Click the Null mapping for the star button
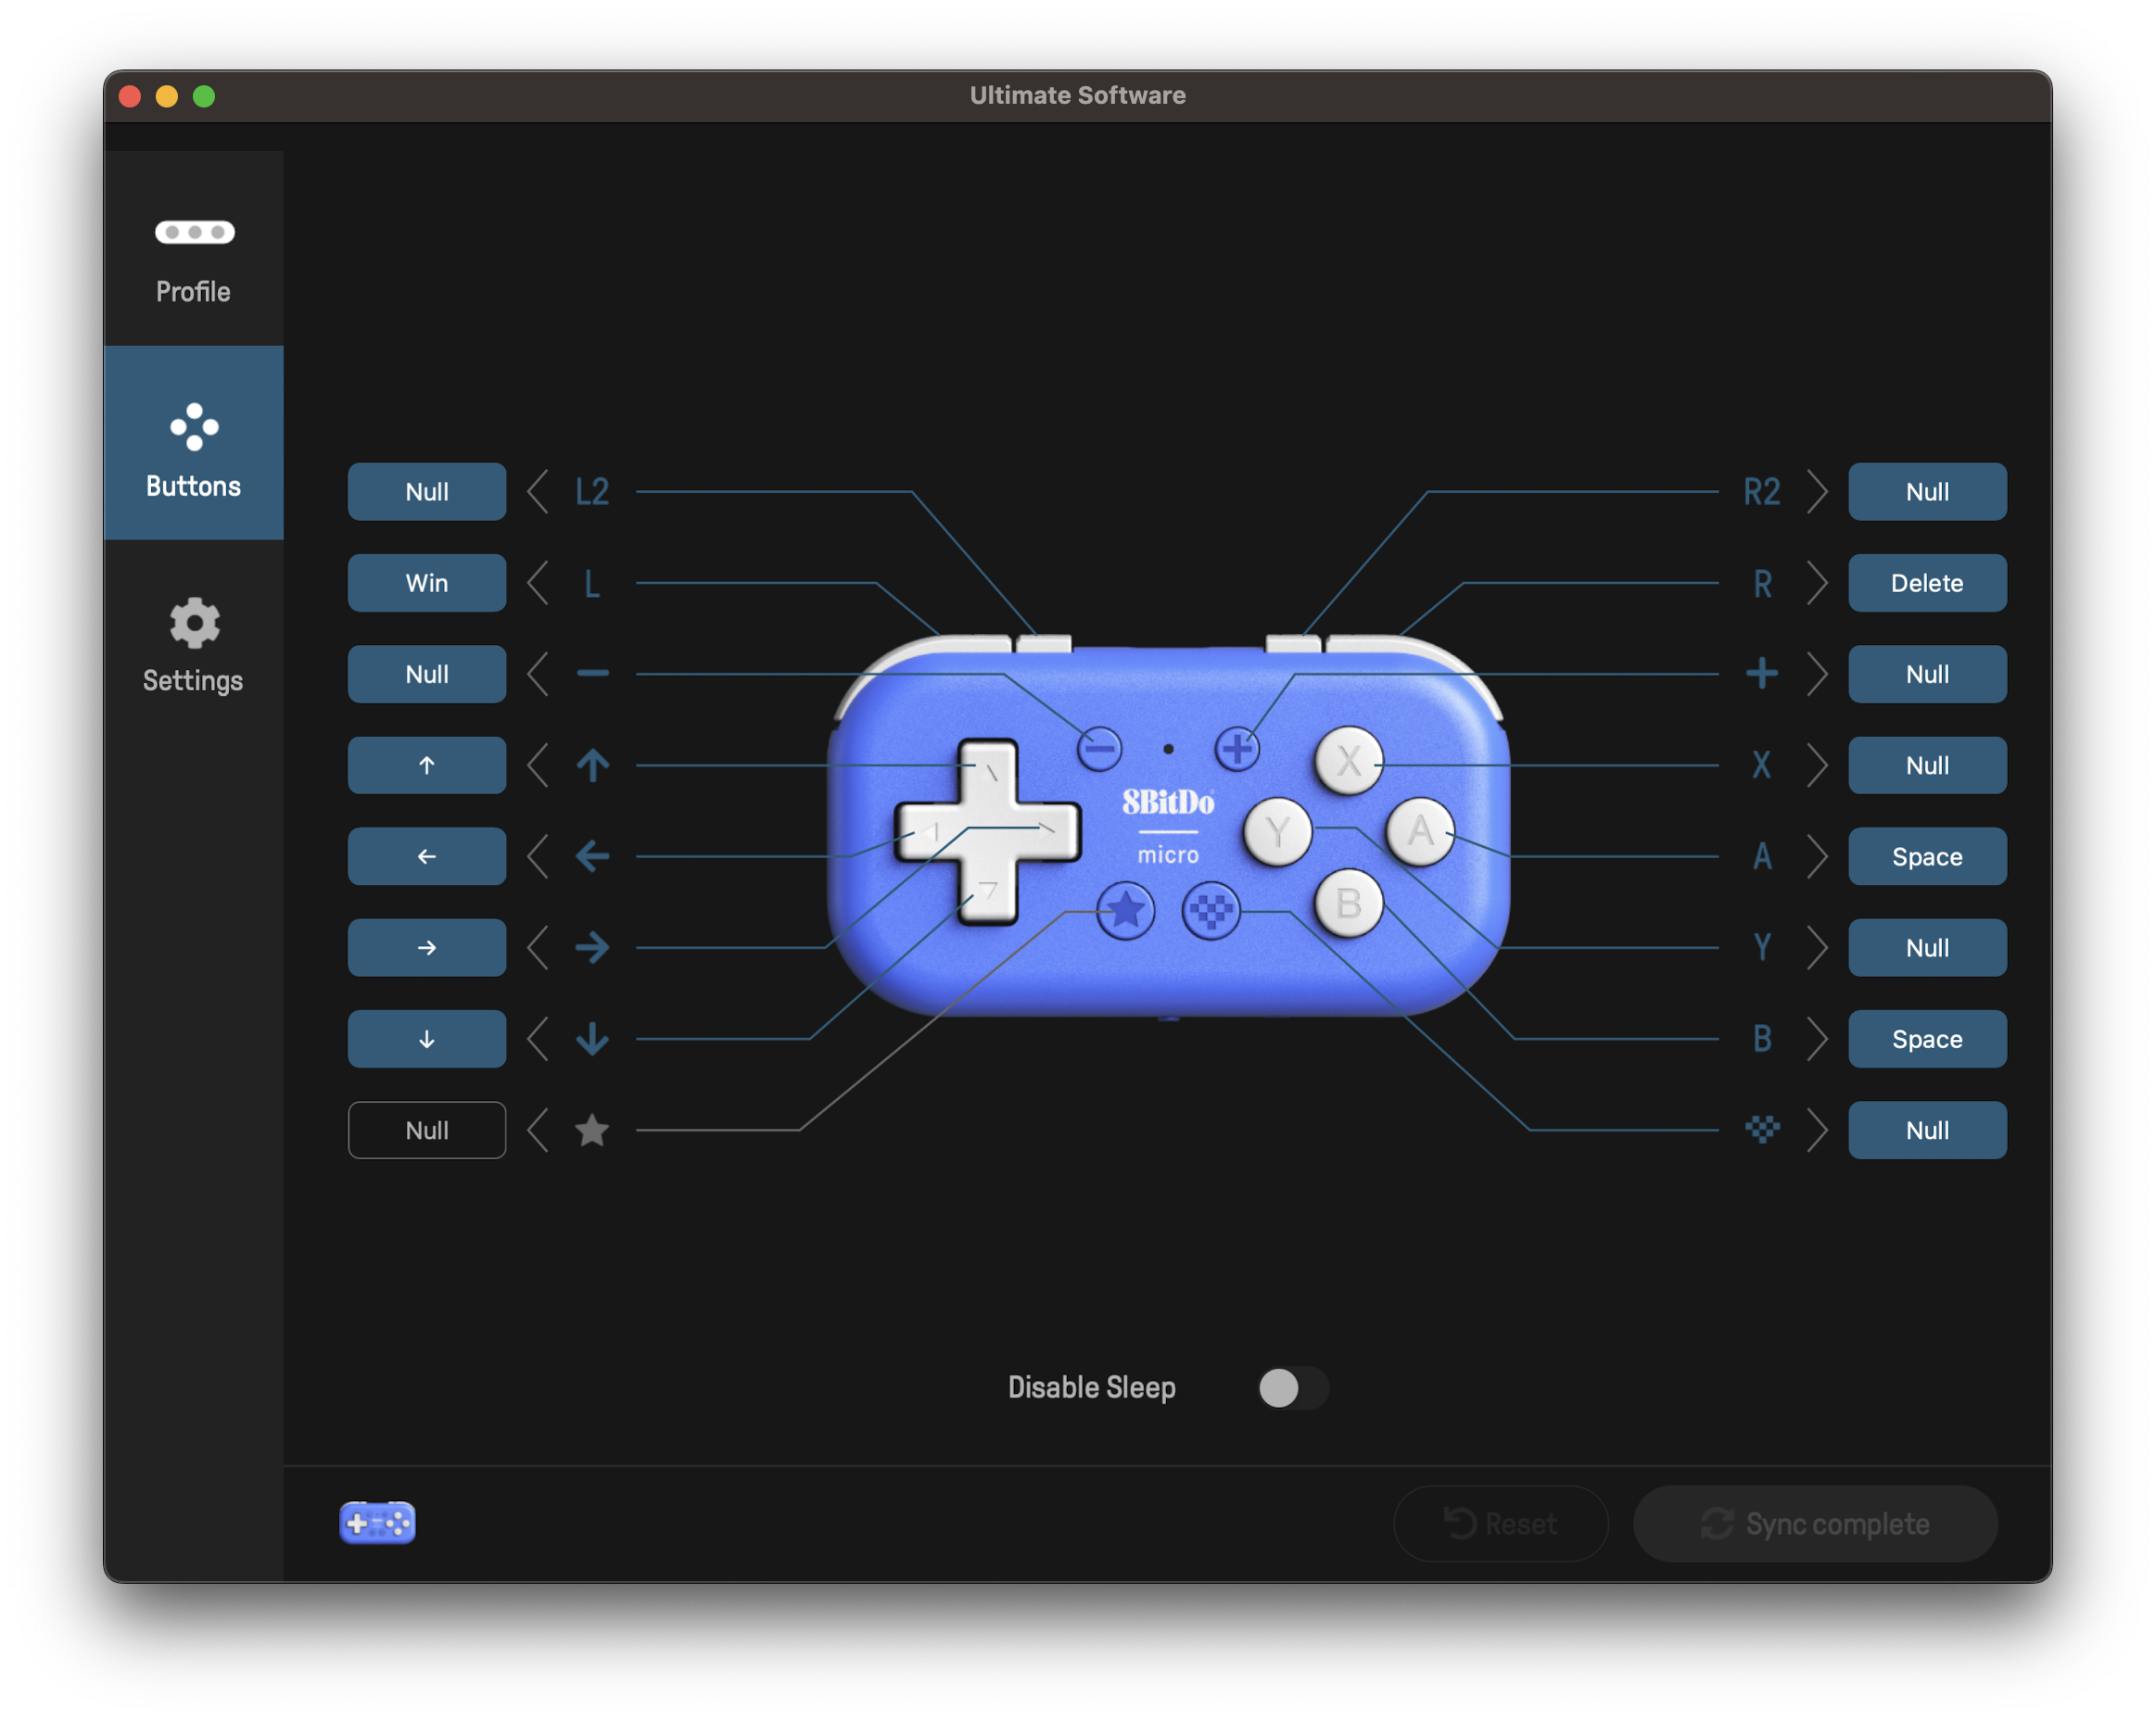The height and width of the screenshot is (1720, 2156). [x=426, y=1130]
